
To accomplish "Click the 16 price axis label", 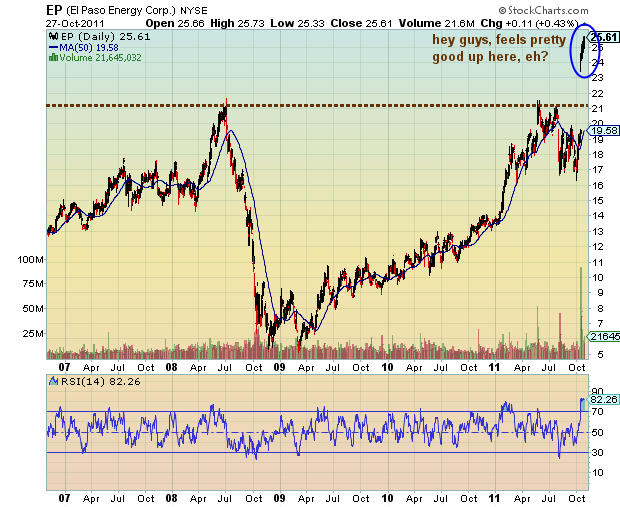I will coord(598,185).
